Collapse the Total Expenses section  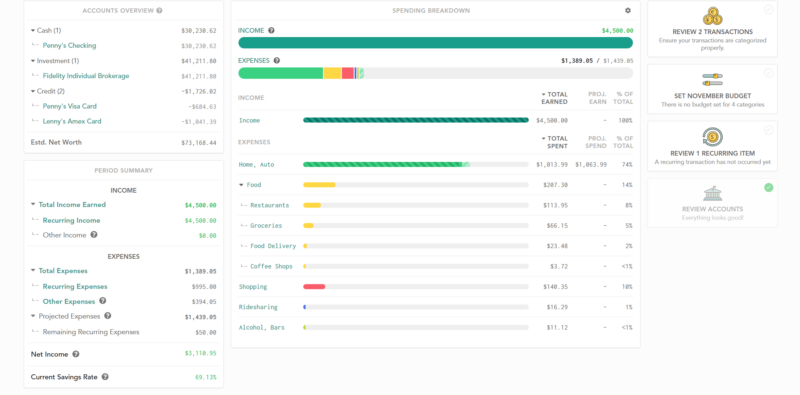(33, 270)
